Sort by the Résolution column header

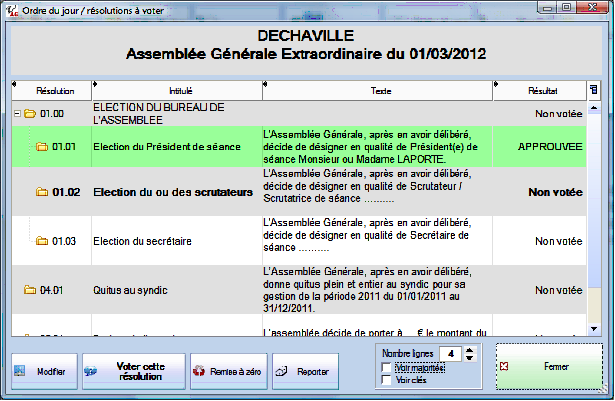52,91
